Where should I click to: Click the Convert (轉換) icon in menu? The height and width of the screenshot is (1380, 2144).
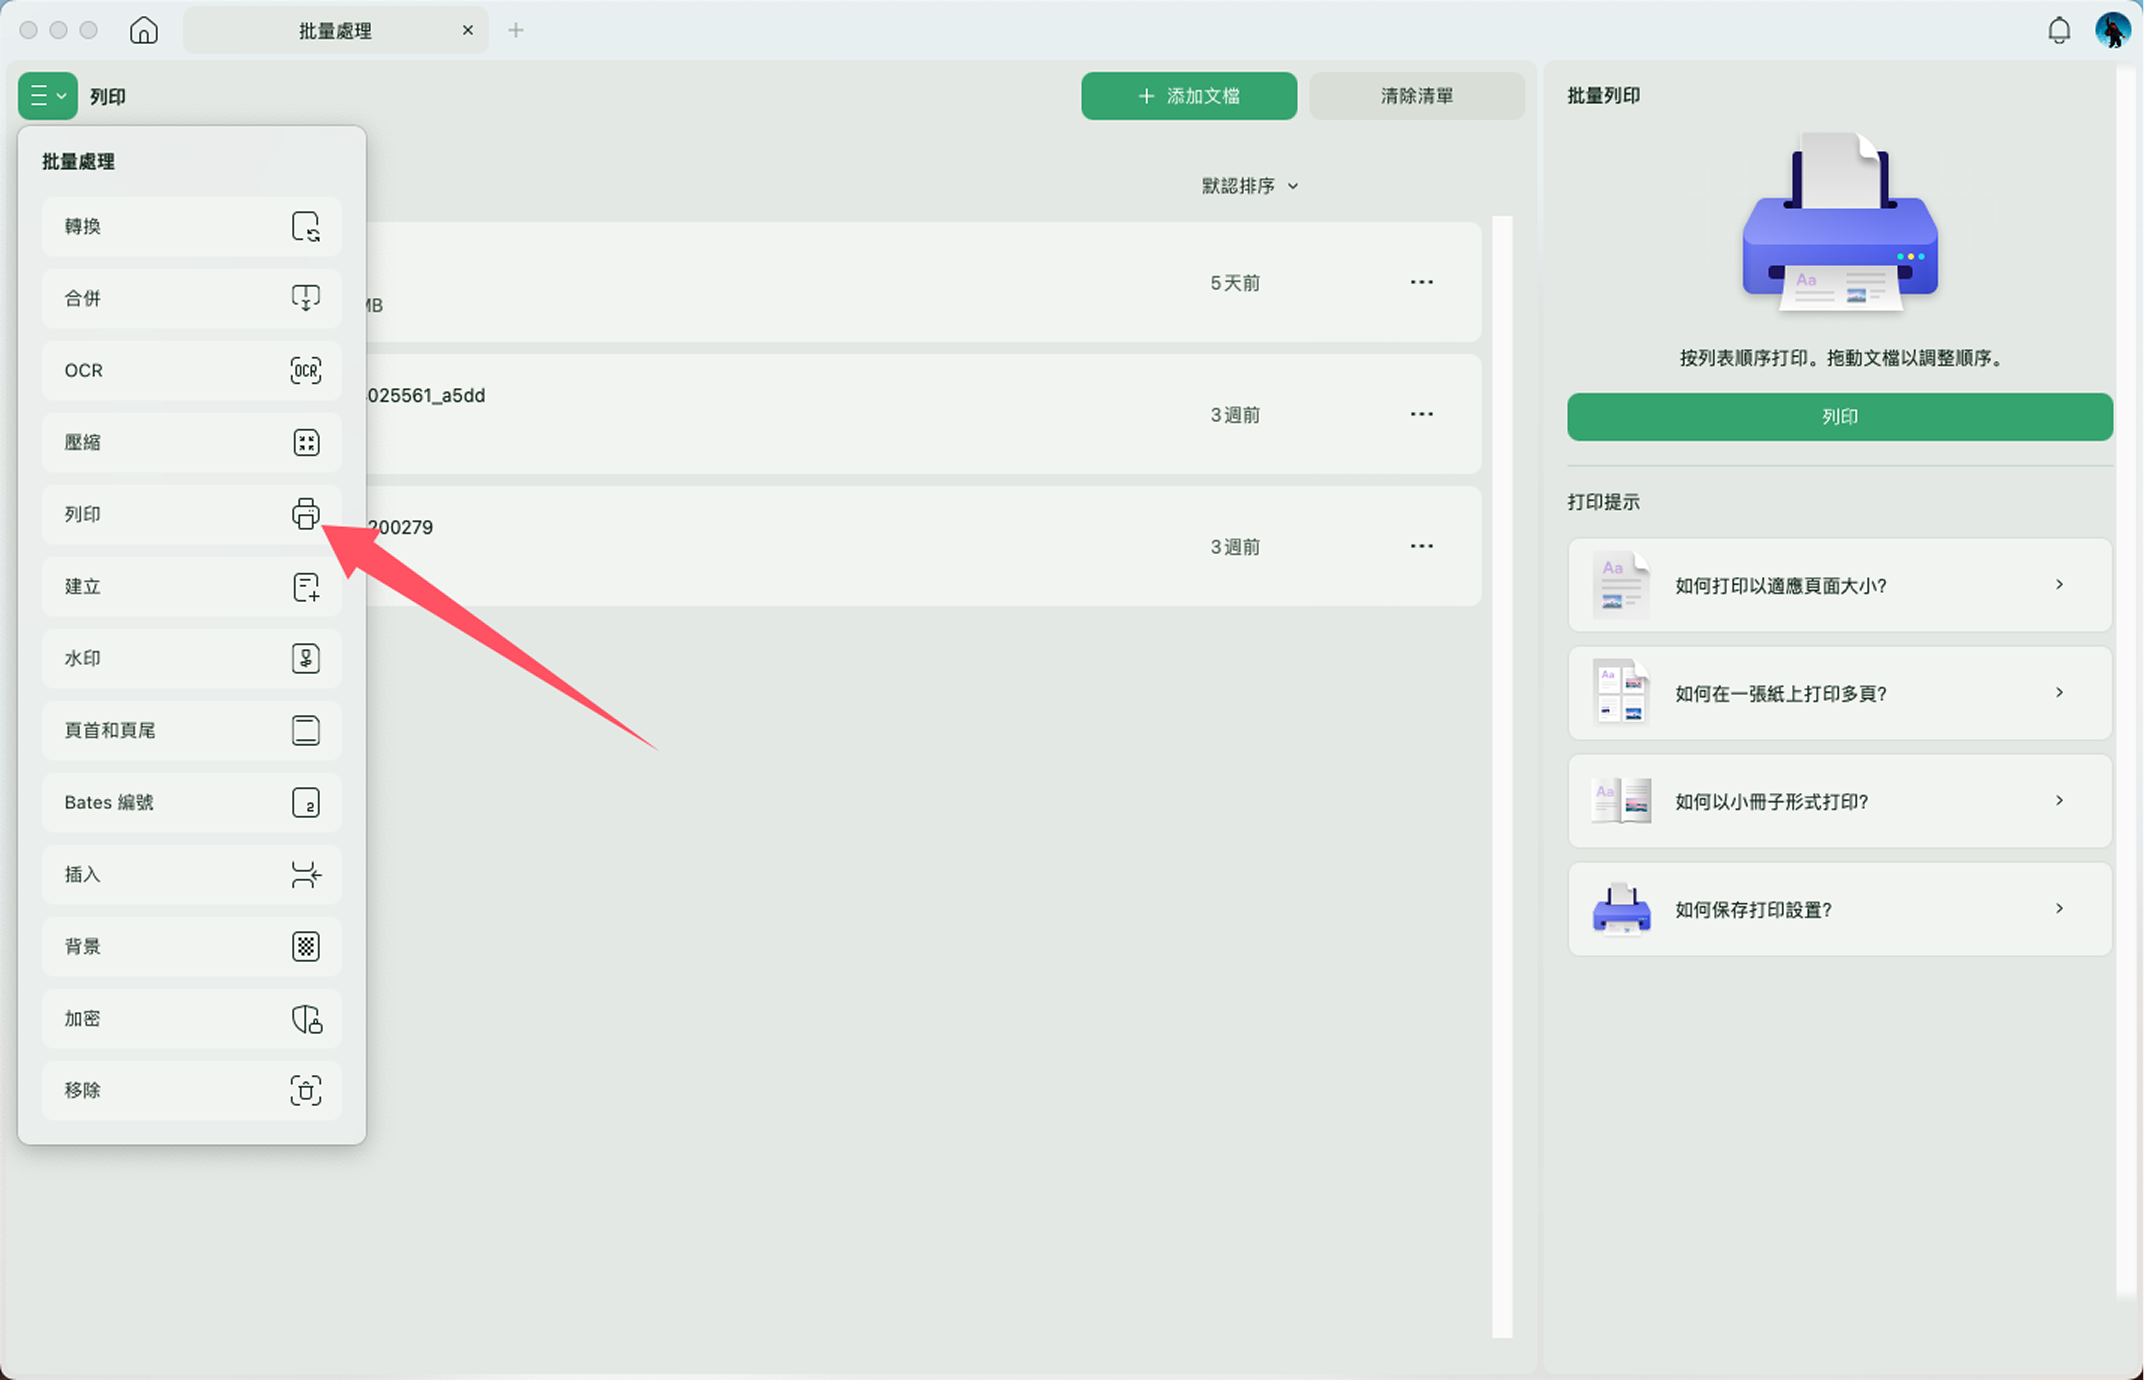coord(306,227)
